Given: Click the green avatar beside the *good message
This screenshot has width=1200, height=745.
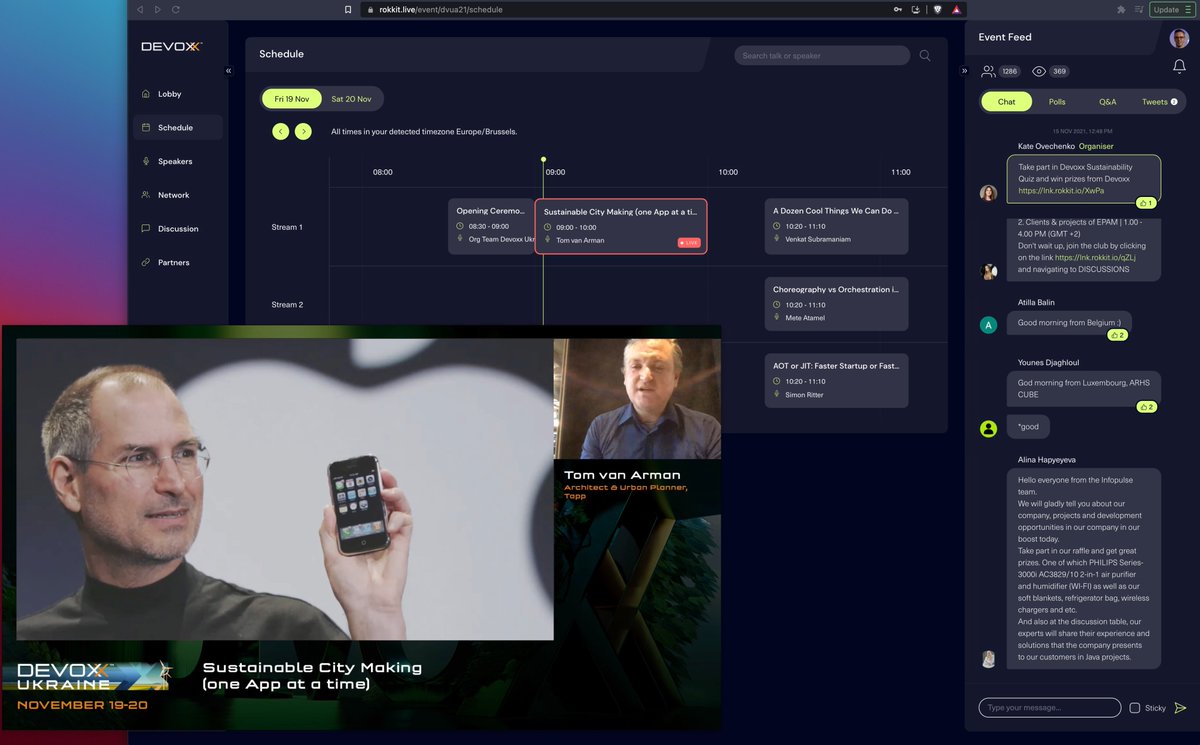Looking at the screenshot, I should [x=988, y=428].
